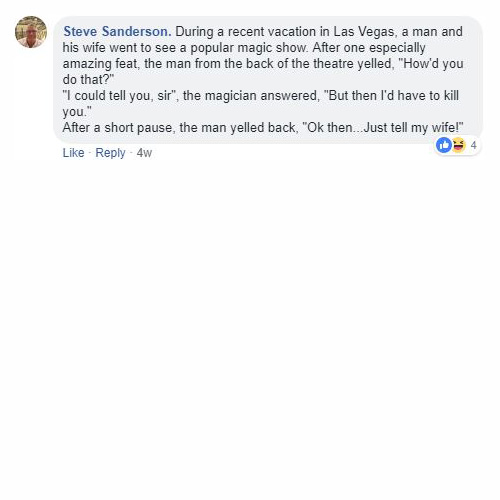
Task: Click the Steve Sanderson name link
Action: coord(117,32)
